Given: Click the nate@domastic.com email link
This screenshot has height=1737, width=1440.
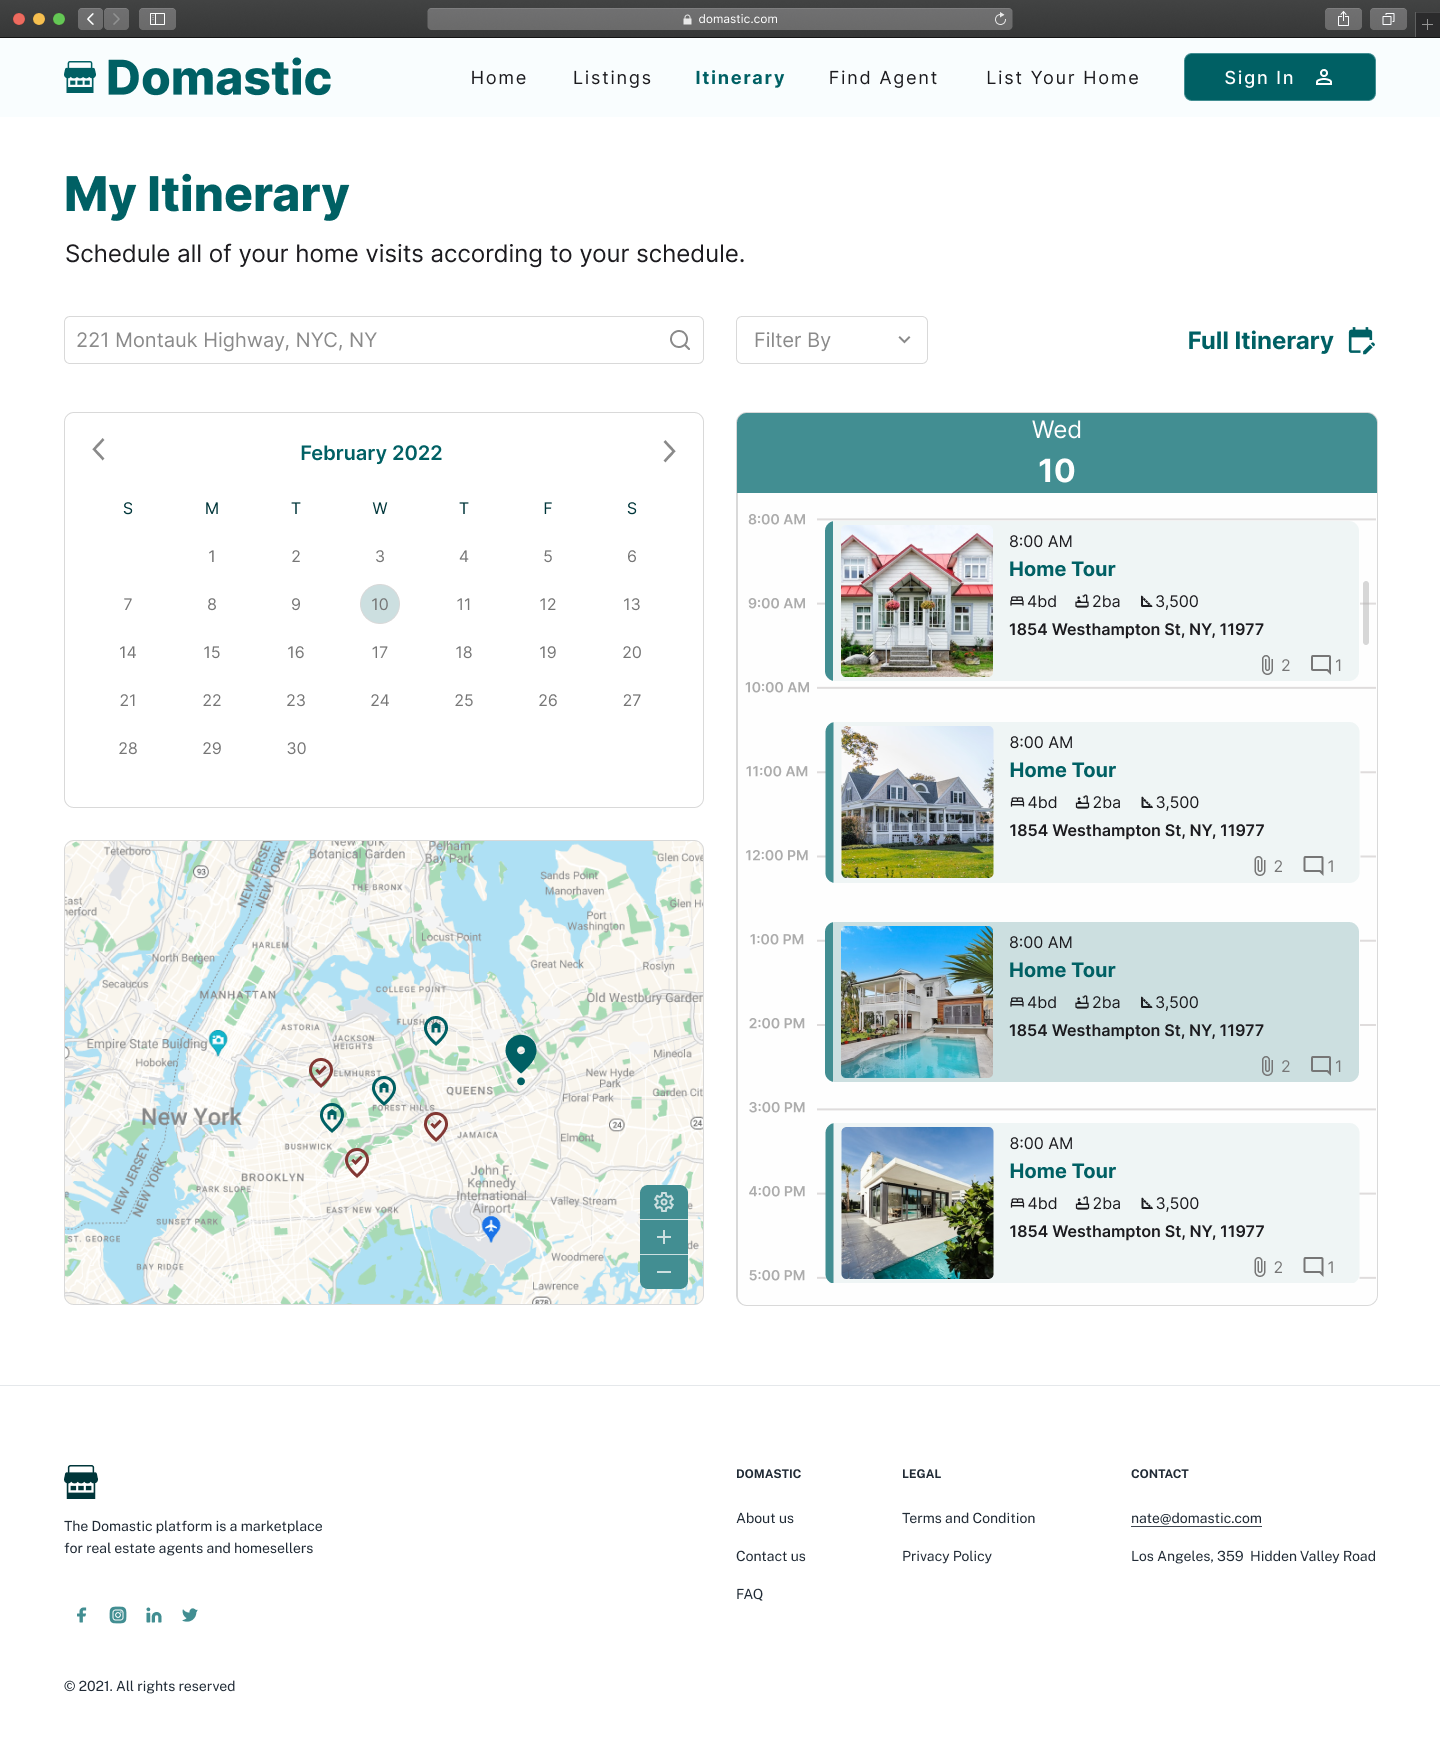Looking at the screenshot, I should point(1196,1518).
